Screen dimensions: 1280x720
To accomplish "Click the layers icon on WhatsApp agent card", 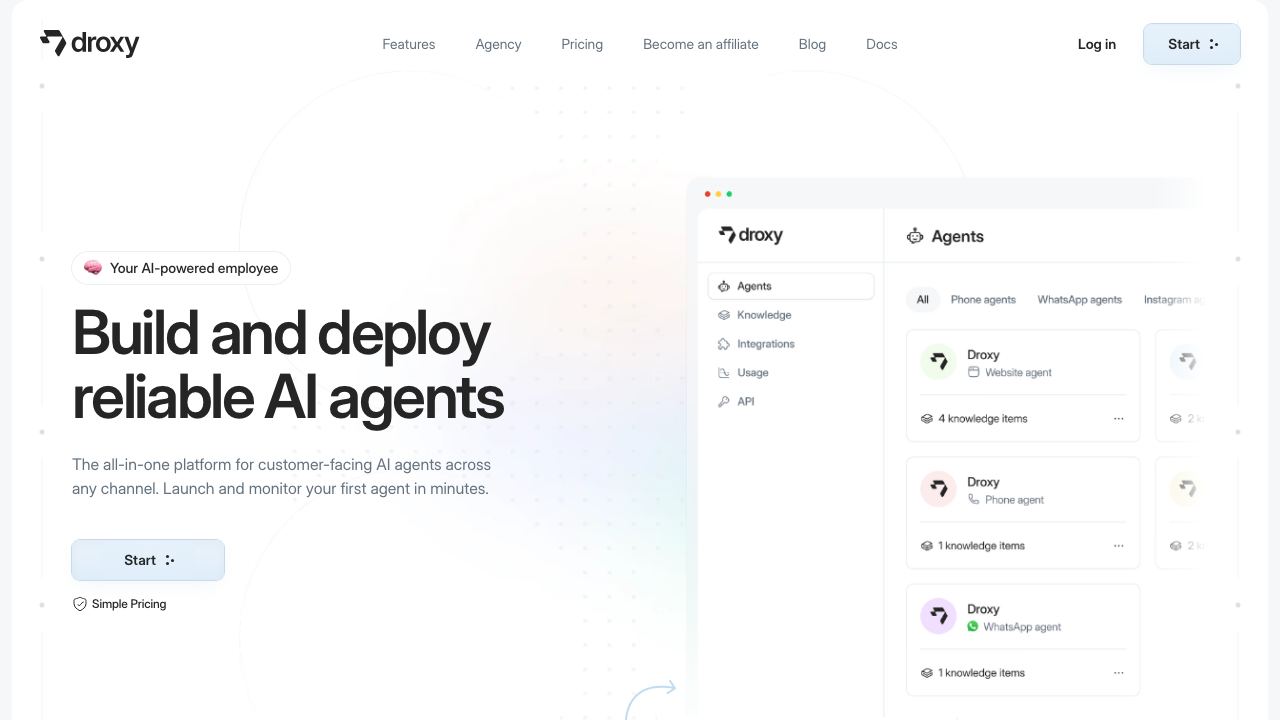I will tap(927, 673).
